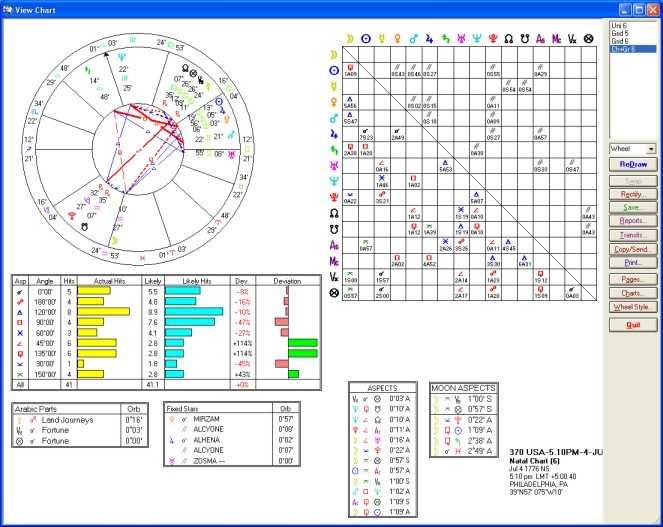This screenshot has width=663, height=527.
Task: Click the Part of Fortune row header glyph
Action: point(334,293)
